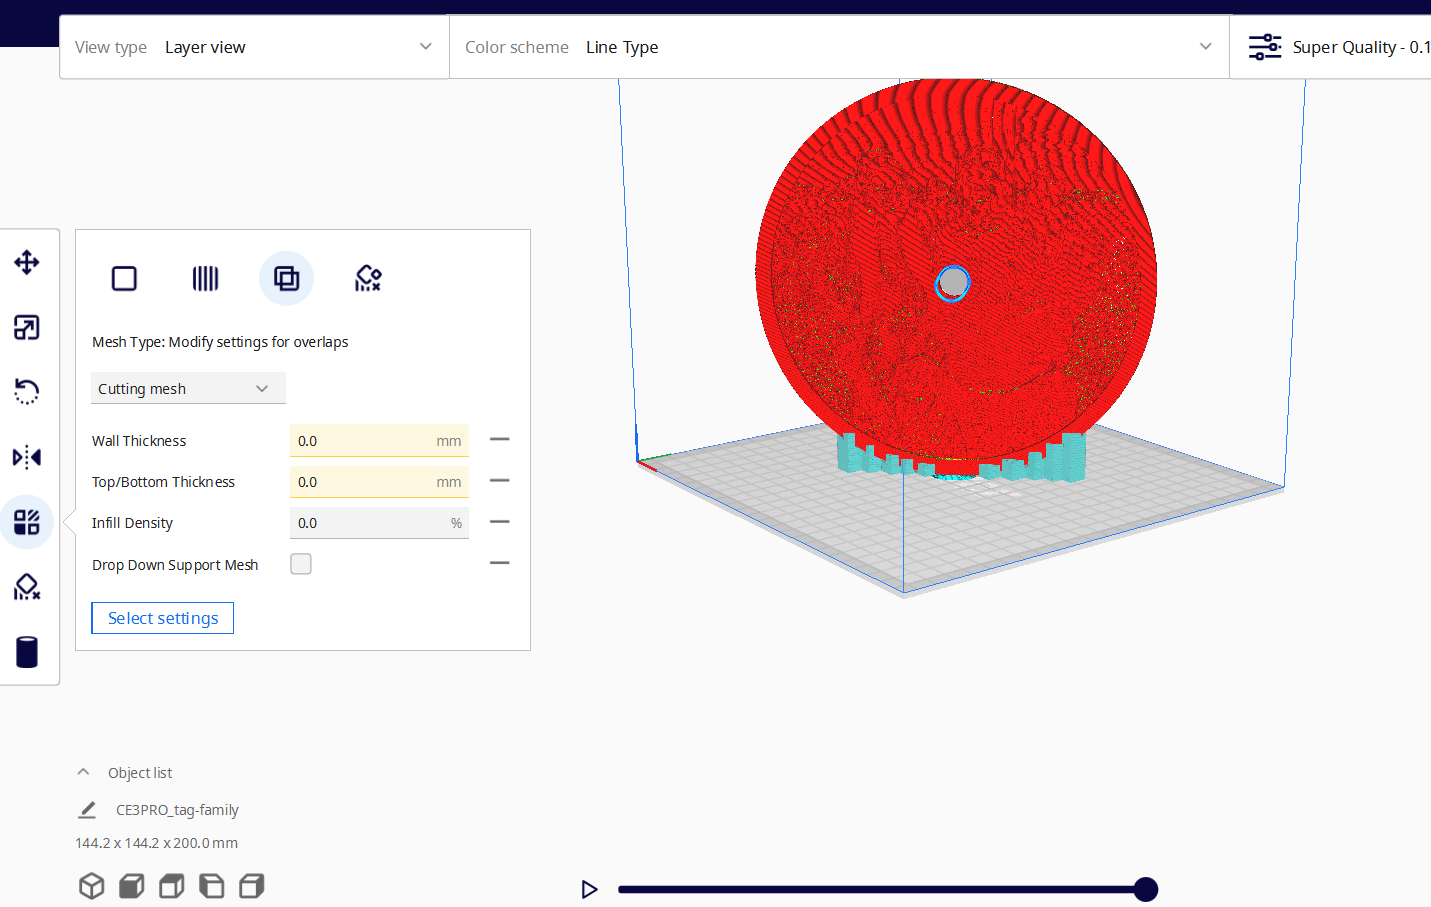
Task: Remove the Infill Density setting
Action: coord(500,522)
